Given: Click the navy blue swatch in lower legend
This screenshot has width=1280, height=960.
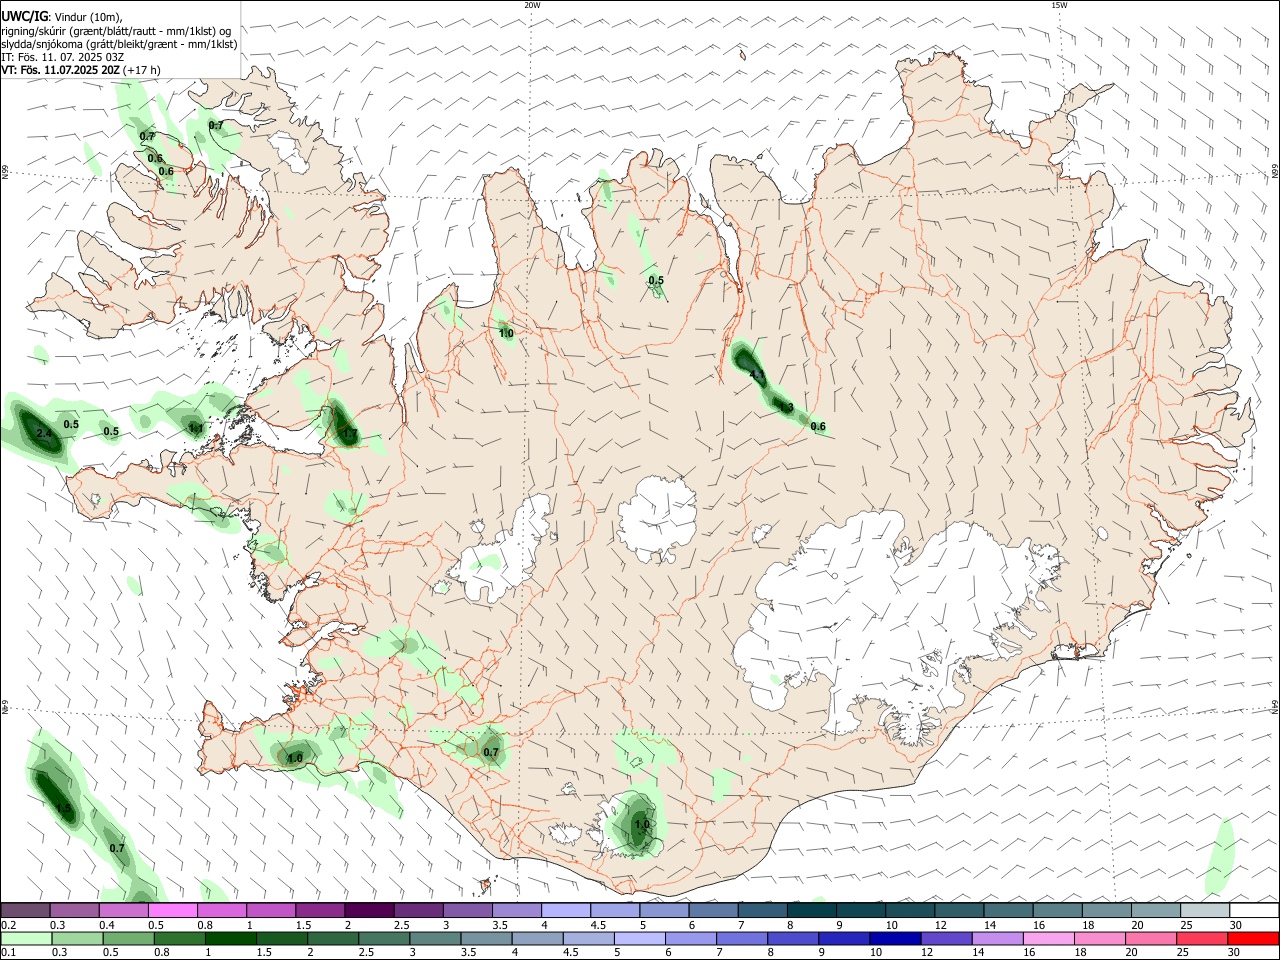Looking at the screenshot, I should (x=894, y=938).
